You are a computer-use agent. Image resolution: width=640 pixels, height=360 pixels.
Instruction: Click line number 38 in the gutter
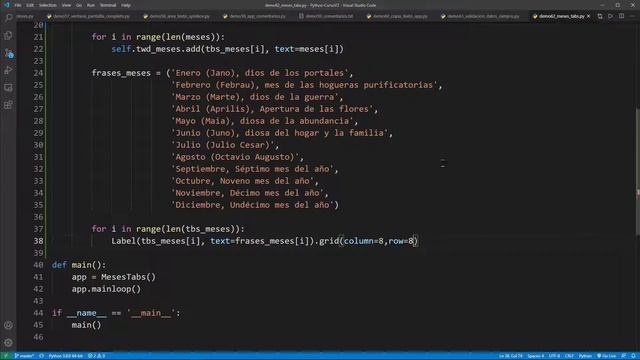[38, 241]
